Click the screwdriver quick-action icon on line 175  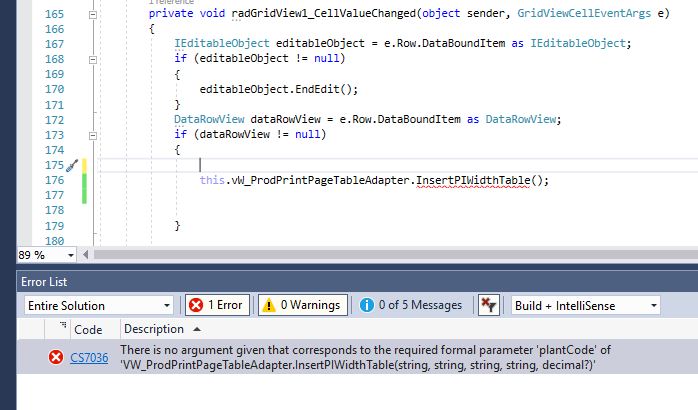pos(72,166)
